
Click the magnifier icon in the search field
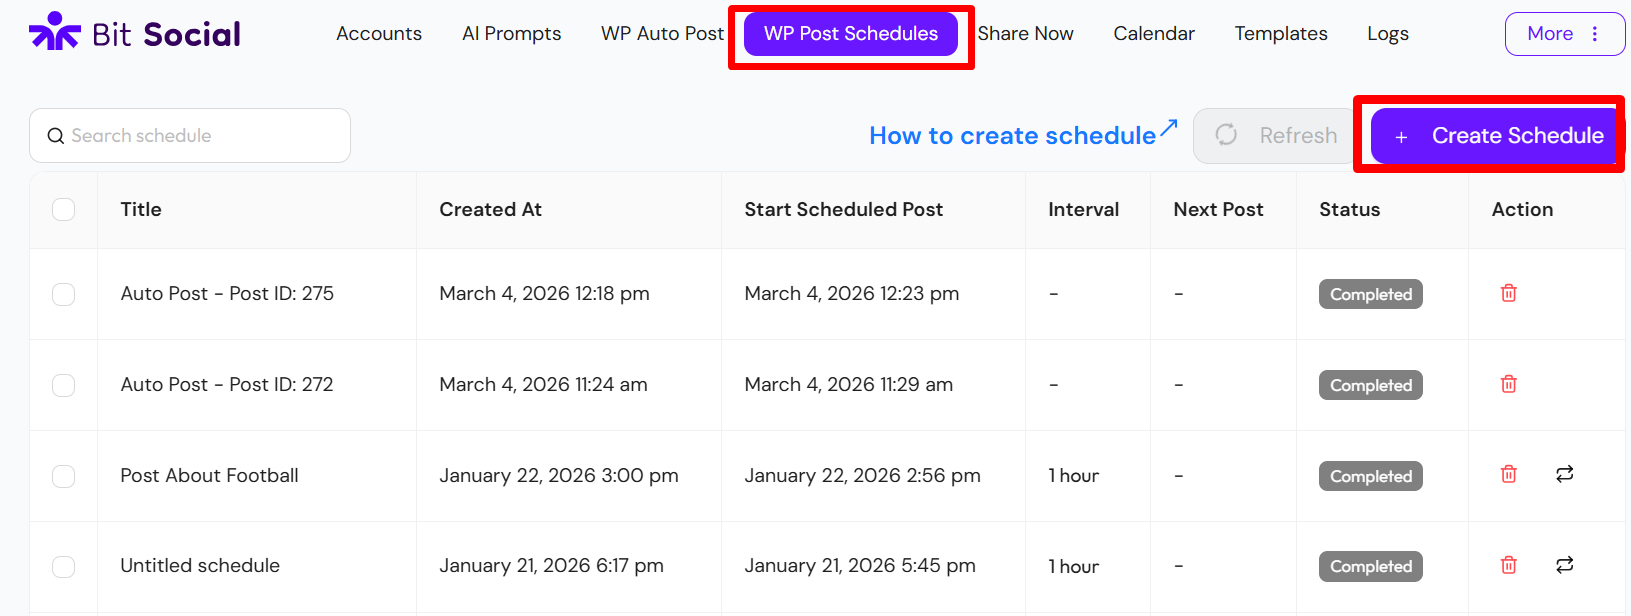point(56,135)
